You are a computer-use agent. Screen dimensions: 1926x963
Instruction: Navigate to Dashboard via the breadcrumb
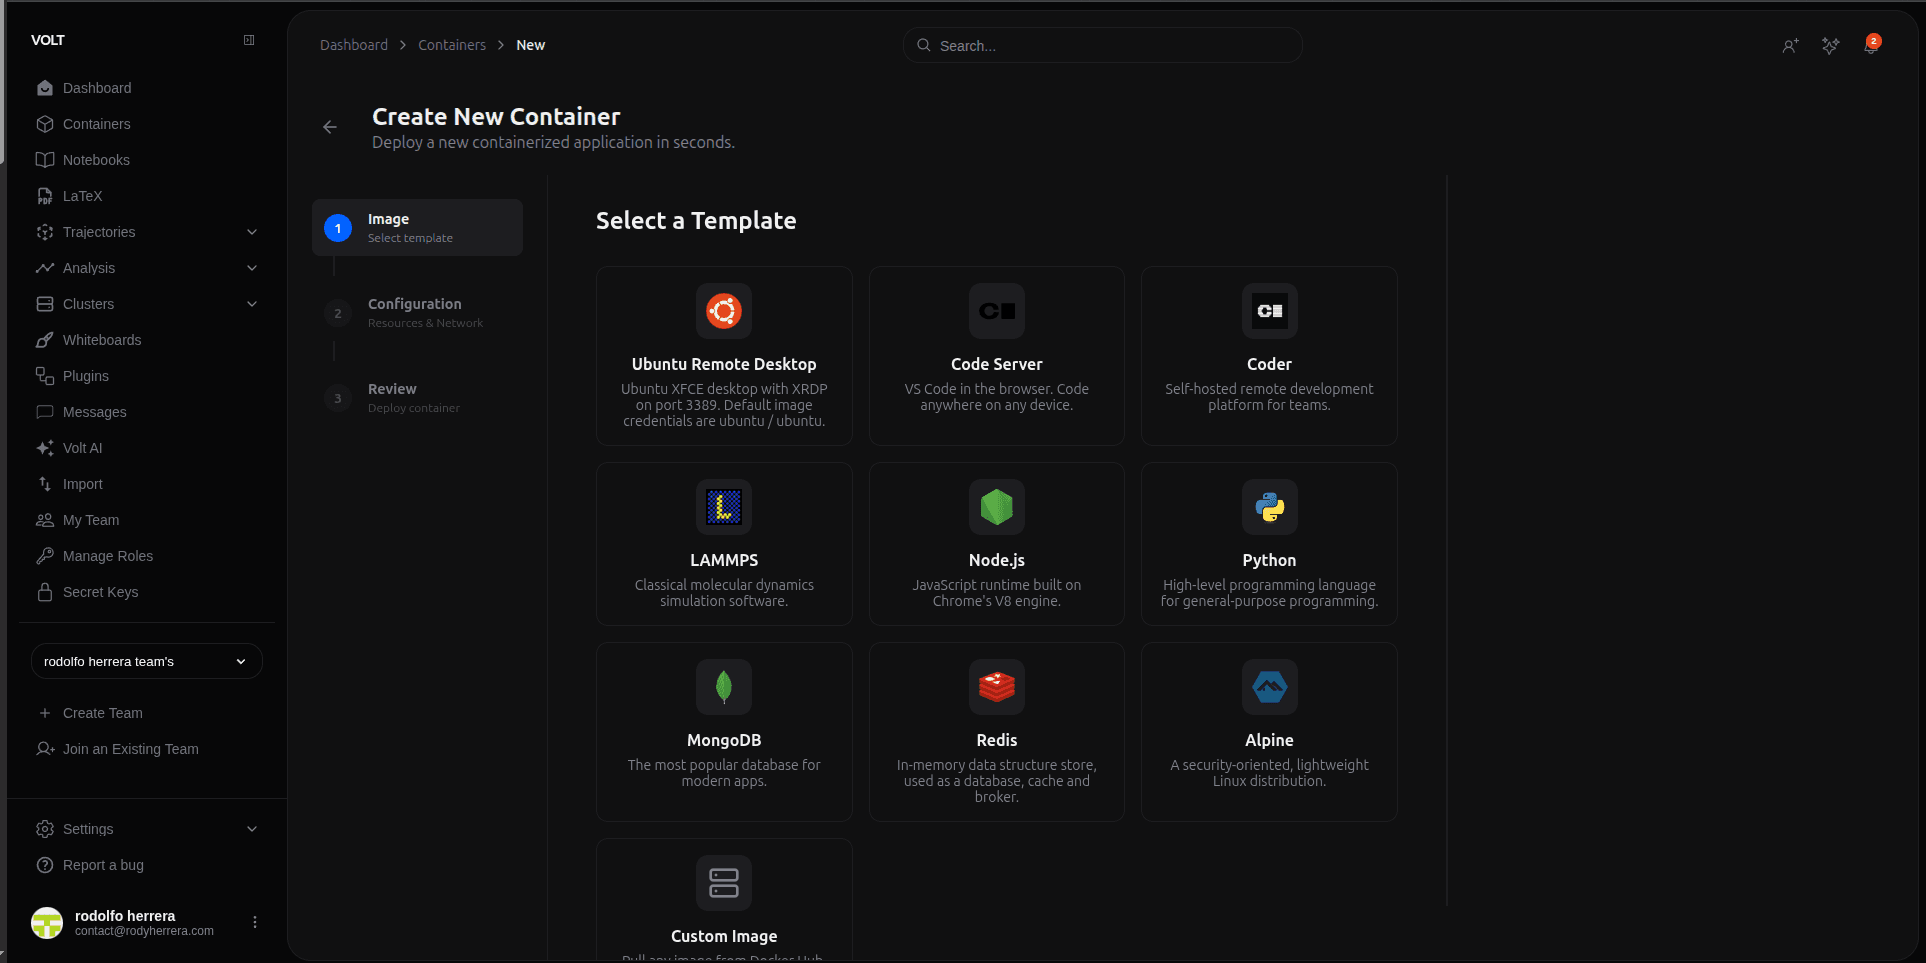pos(354,45)
